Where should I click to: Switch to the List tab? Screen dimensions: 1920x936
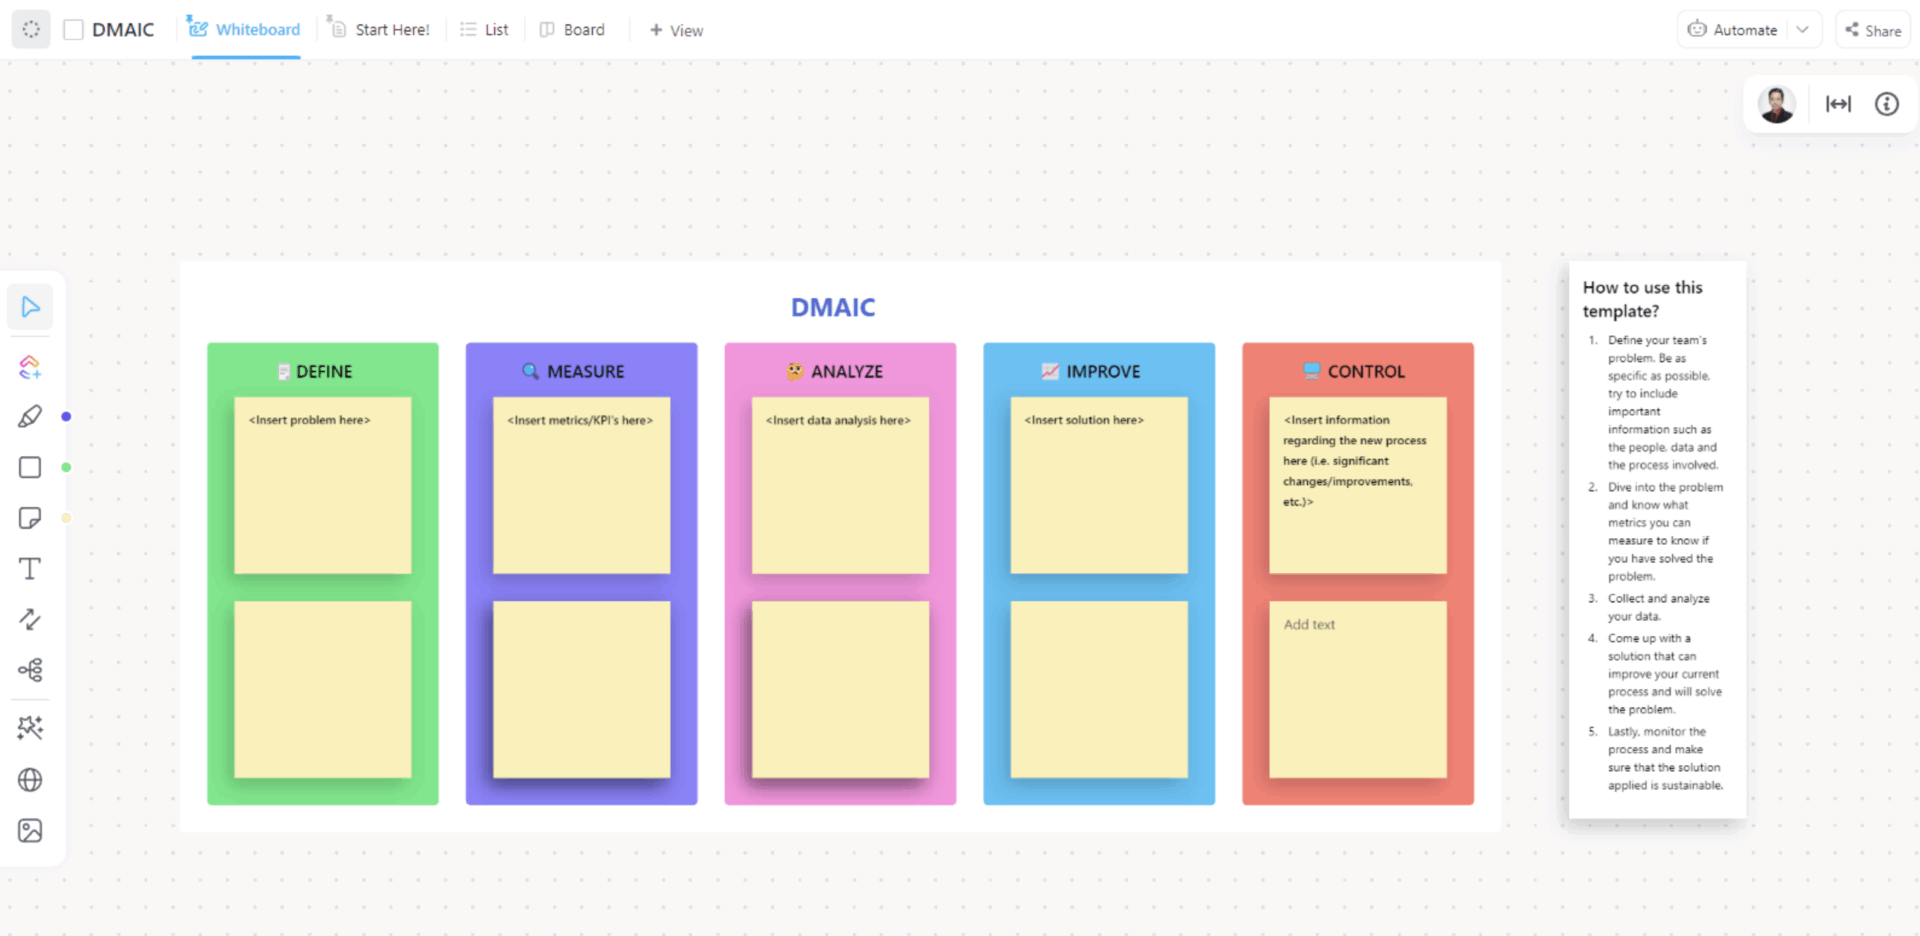(x=484, y=29)
